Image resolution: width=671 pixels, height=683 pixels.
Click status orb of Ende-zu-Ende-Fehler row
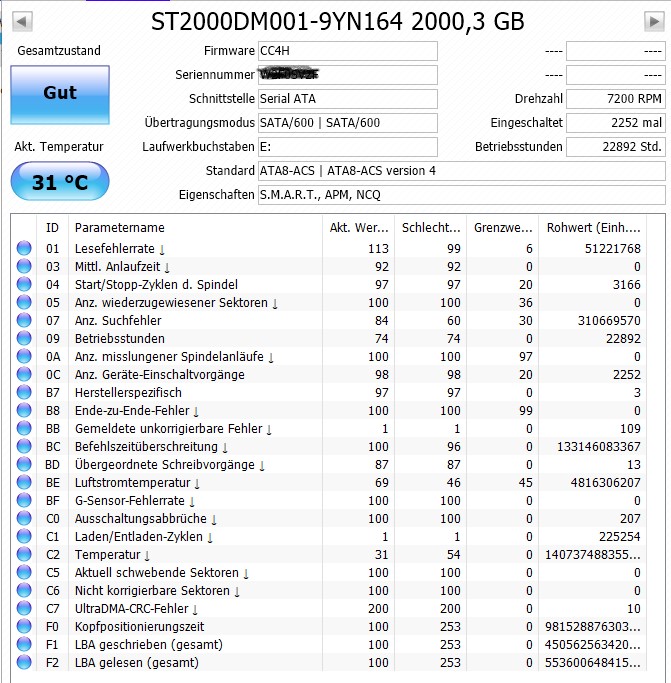[24, 410]
